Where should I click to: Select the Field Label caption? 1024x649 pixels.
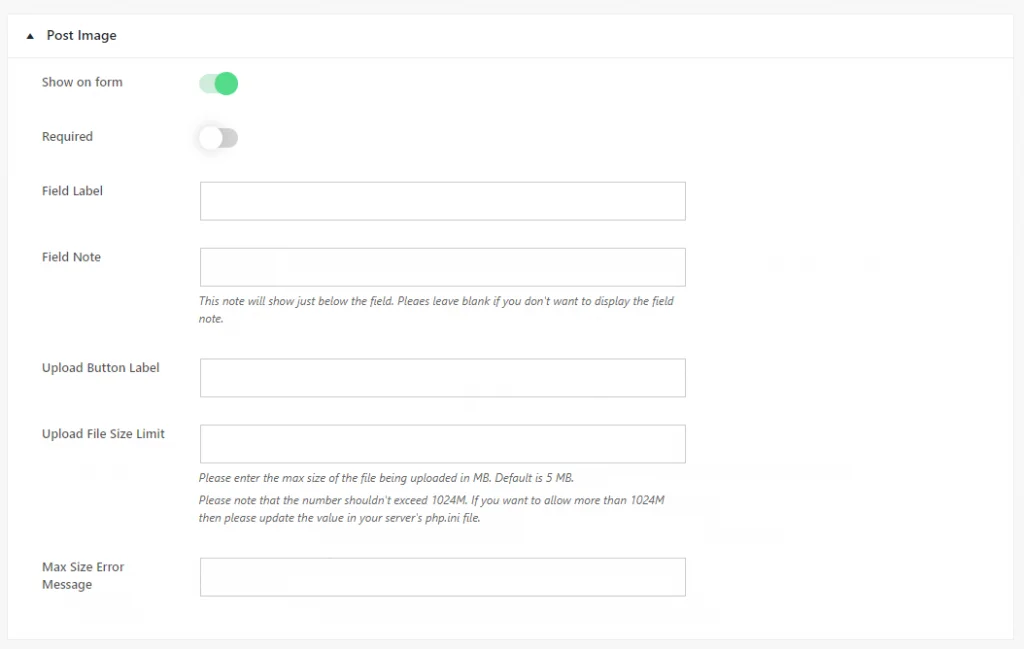click(x=72, y=191)
